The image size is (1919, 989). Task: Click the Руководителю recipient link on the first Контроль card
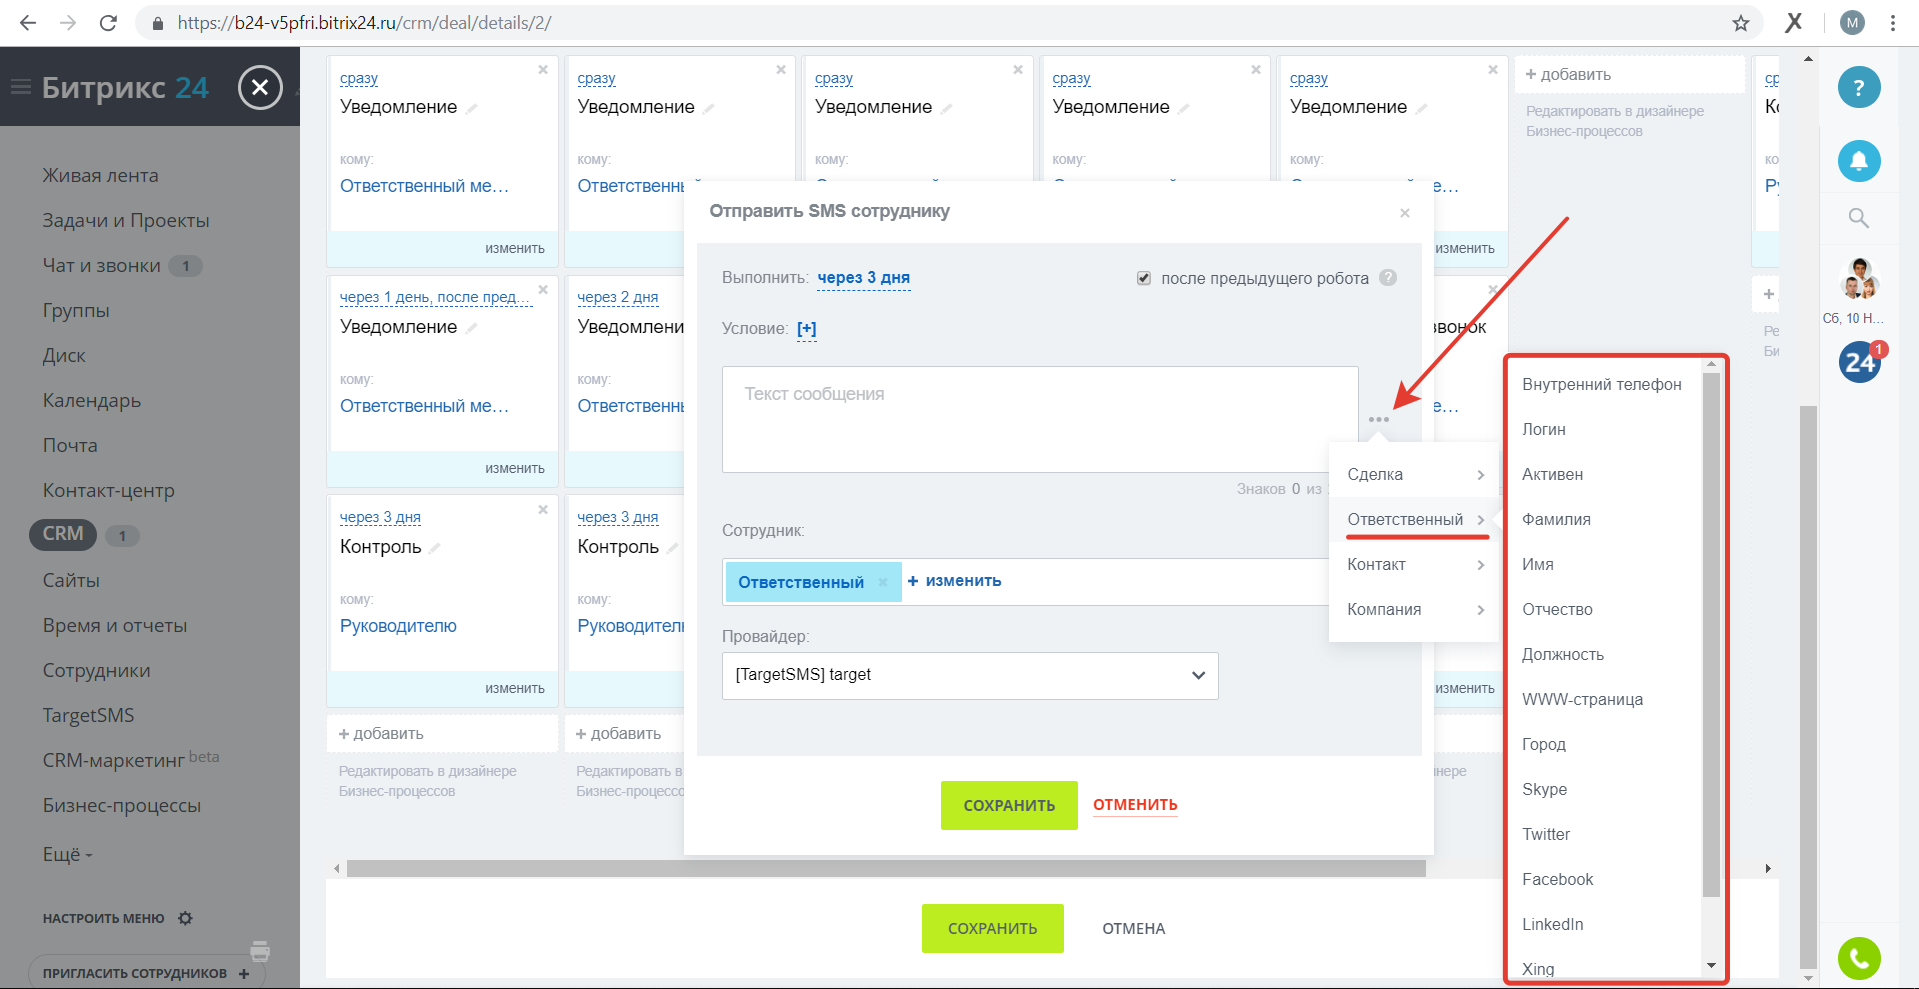(398, 626)
